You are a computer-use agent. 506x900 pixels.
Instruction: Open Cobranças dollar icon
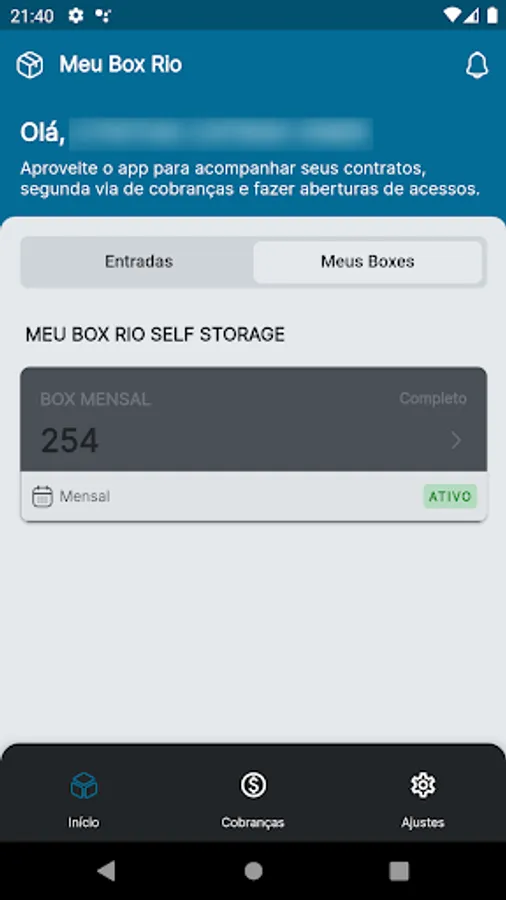[x=253, y=785]
